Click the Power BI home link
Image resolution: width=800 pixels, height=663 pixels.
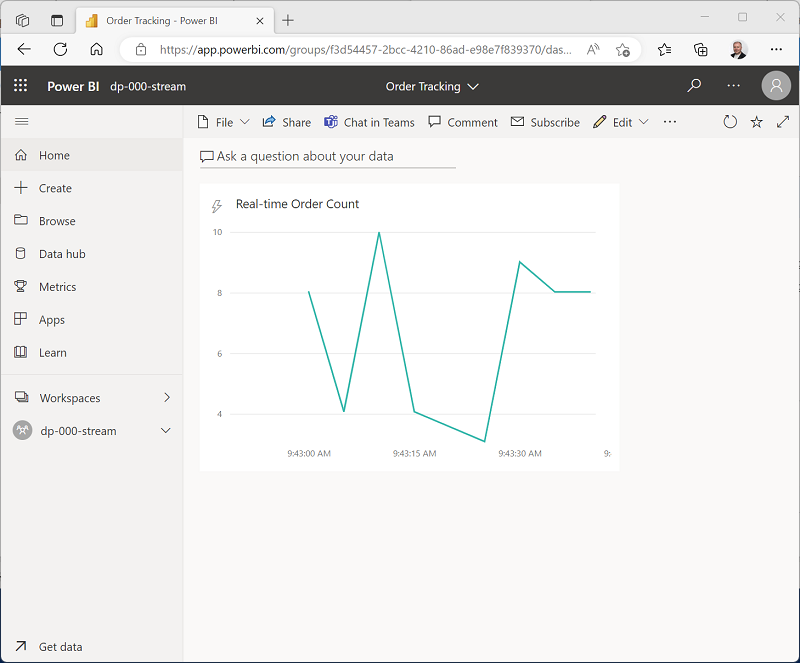(73, 86)
